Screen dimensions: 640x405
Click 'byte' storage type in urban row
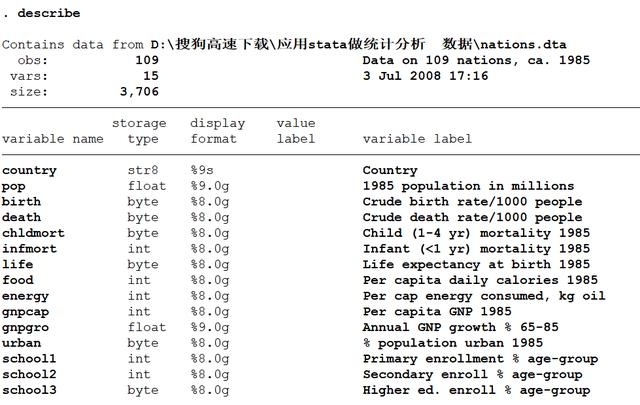143,343
